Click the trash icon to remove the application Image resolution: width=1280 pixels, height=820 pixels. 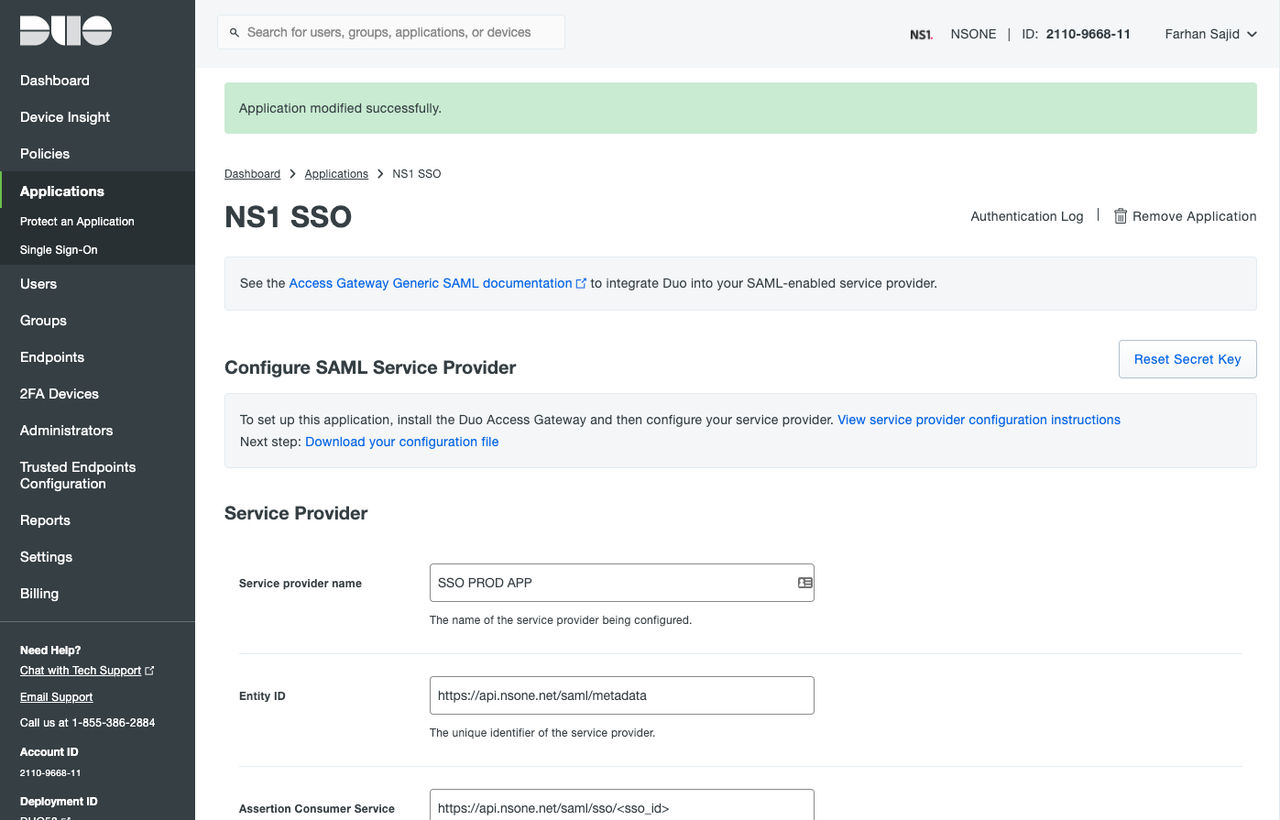pyautogui.click(x=1121, y=216)
